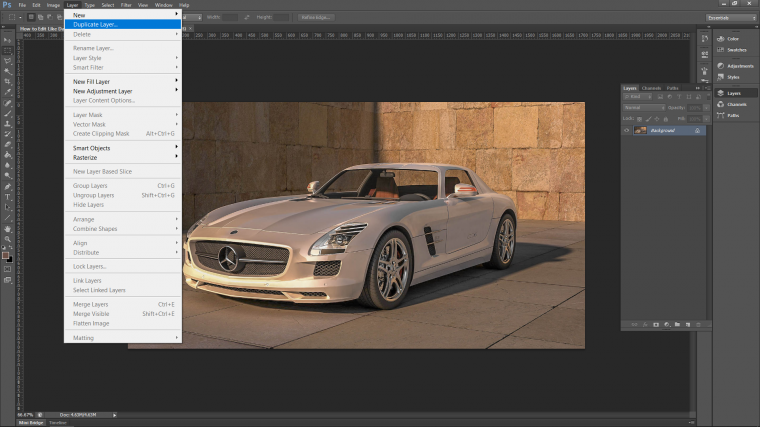Expand the Smart Objects submenu
Viewport: 760px width, 427px height.
coord(123,148)
